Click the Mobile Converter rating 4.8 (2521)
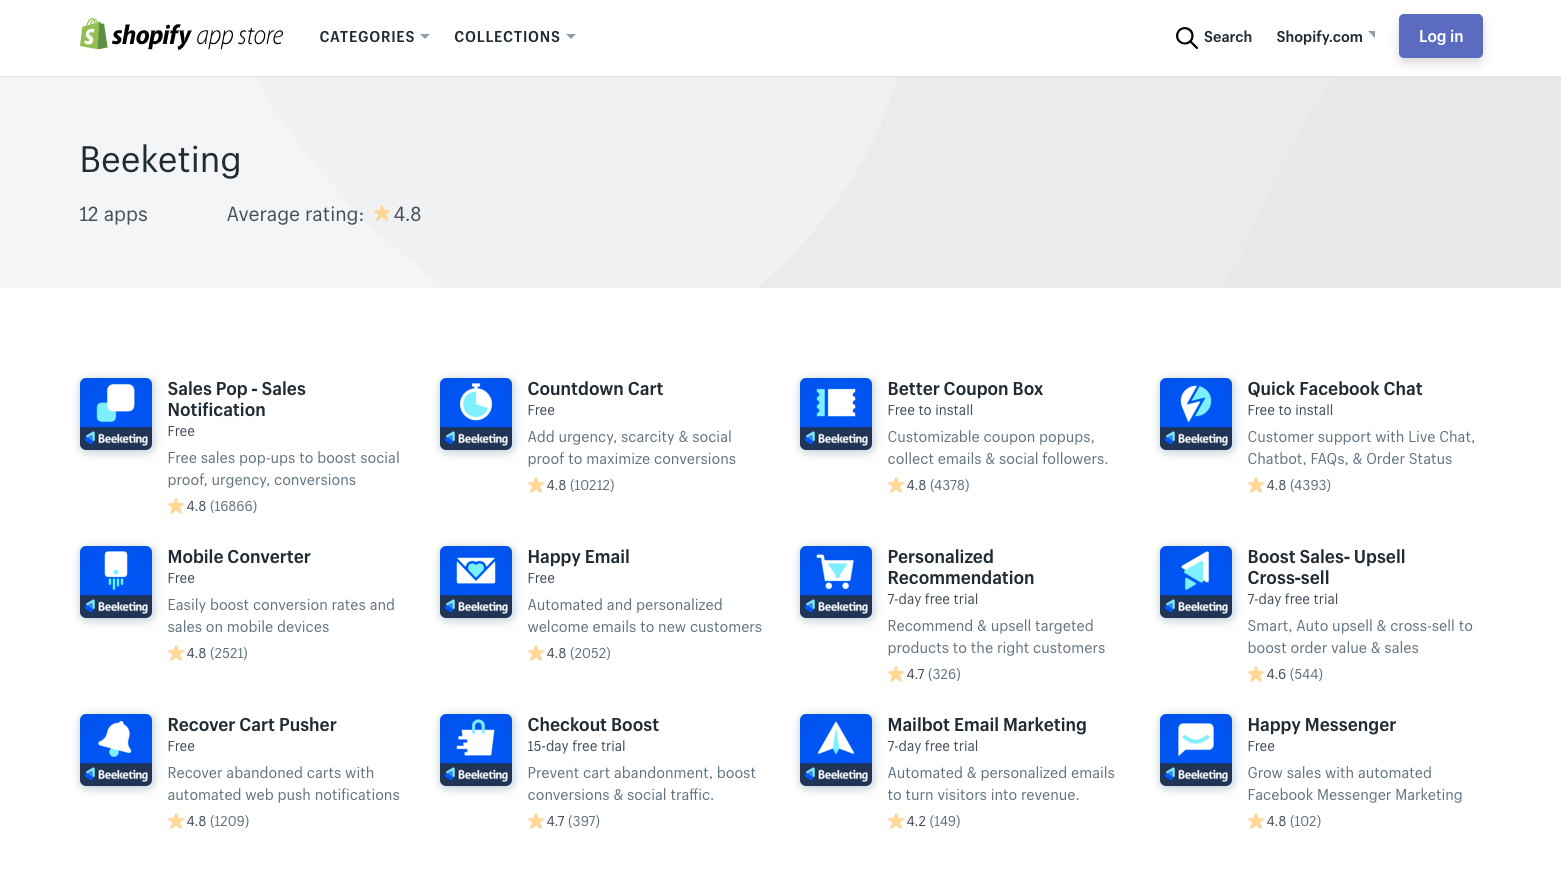 (x=208, y=653)
